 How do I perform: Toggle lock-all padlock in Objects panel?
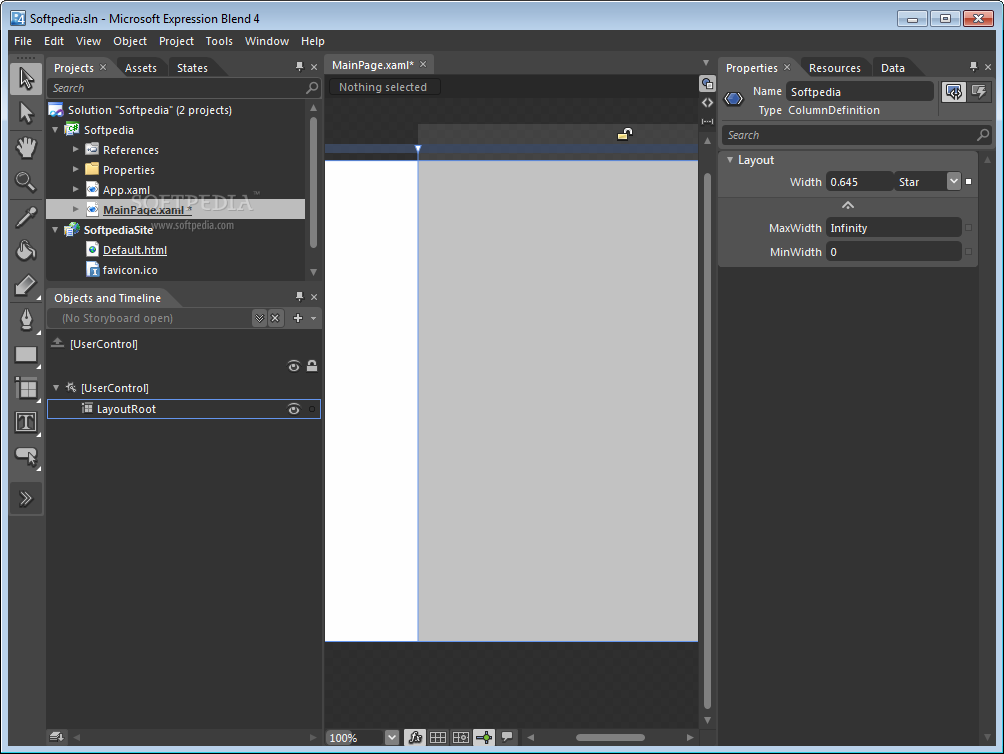[x=312, y=366]
